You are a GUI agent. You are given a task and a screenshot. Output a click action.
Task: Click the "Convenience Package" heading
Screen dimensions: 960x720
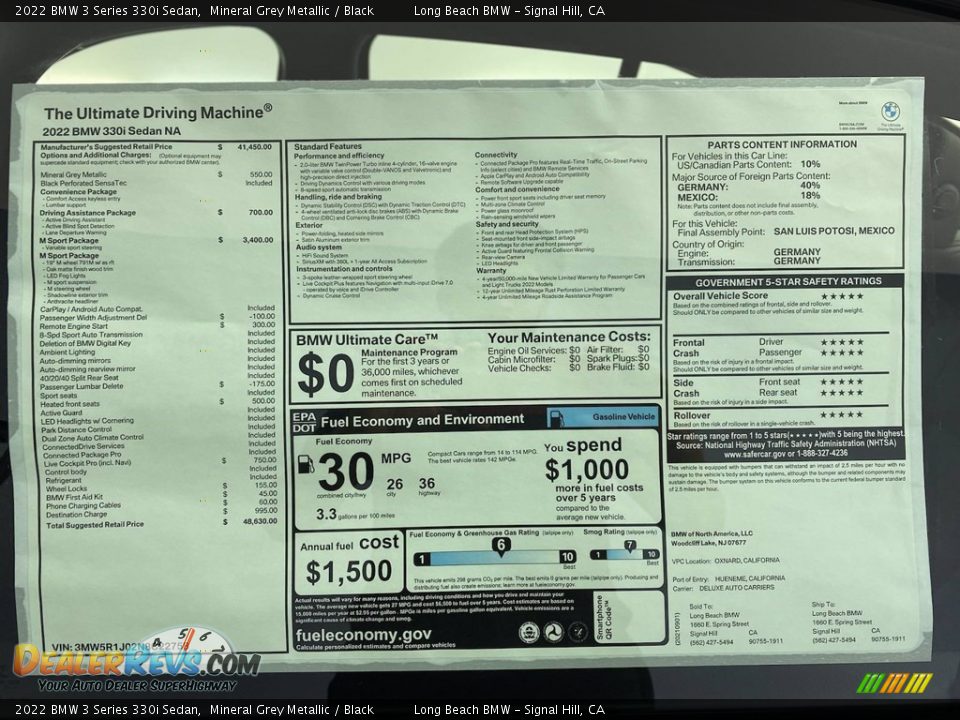point(78,192)
